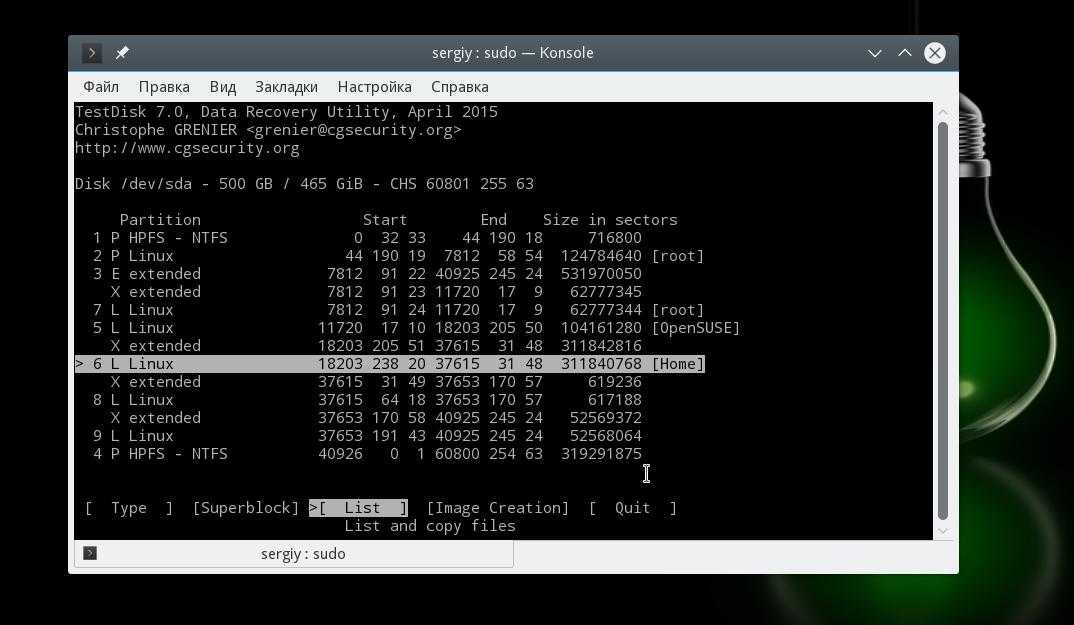Click the [Image Creation] option
1074x625 pixels.
pos(497,508)
